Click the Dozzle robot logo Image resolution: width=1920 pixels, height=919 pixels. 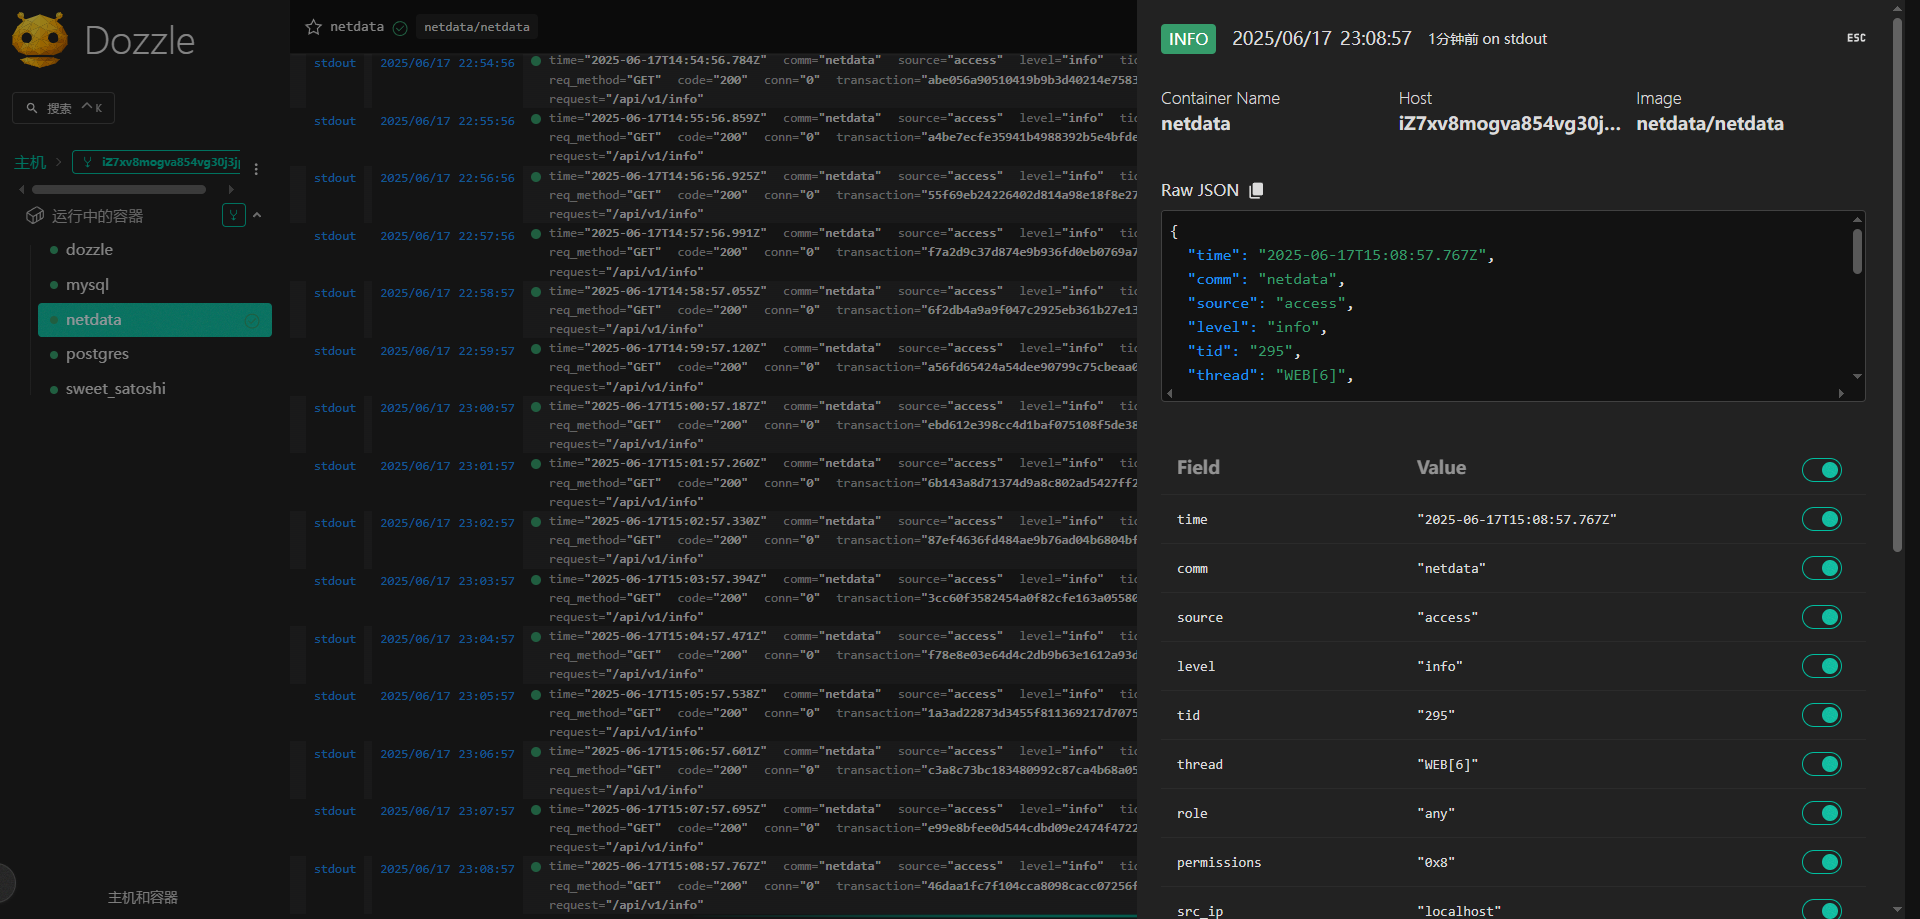pos(40,40)
